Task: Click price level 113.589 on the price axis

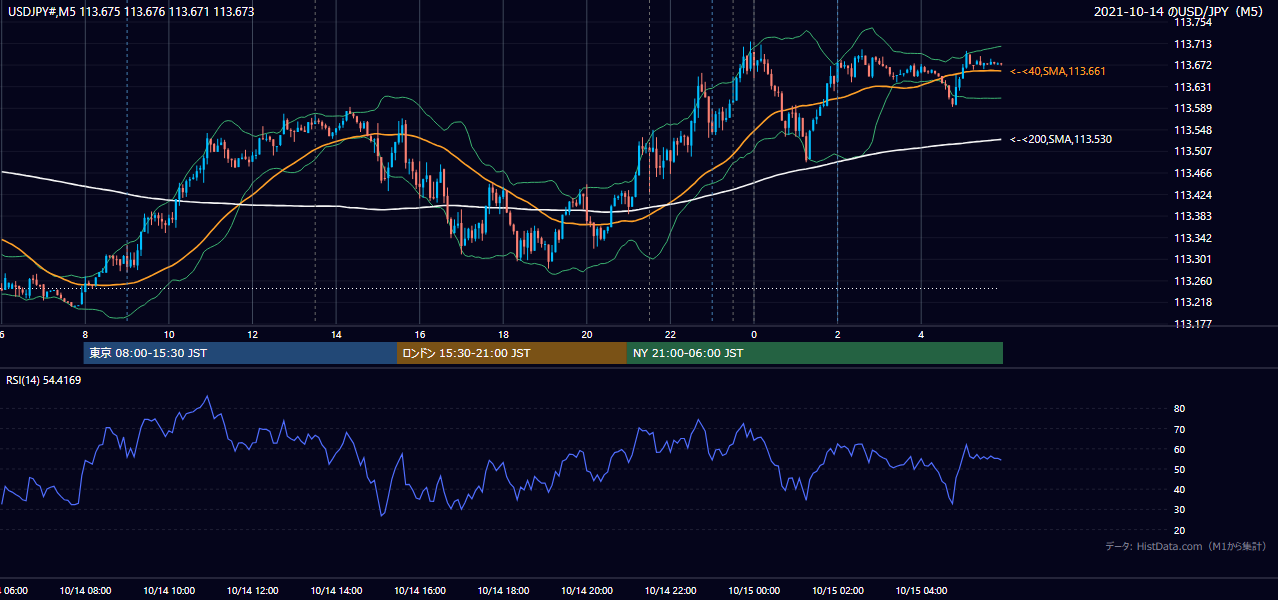Action: 1192,108
